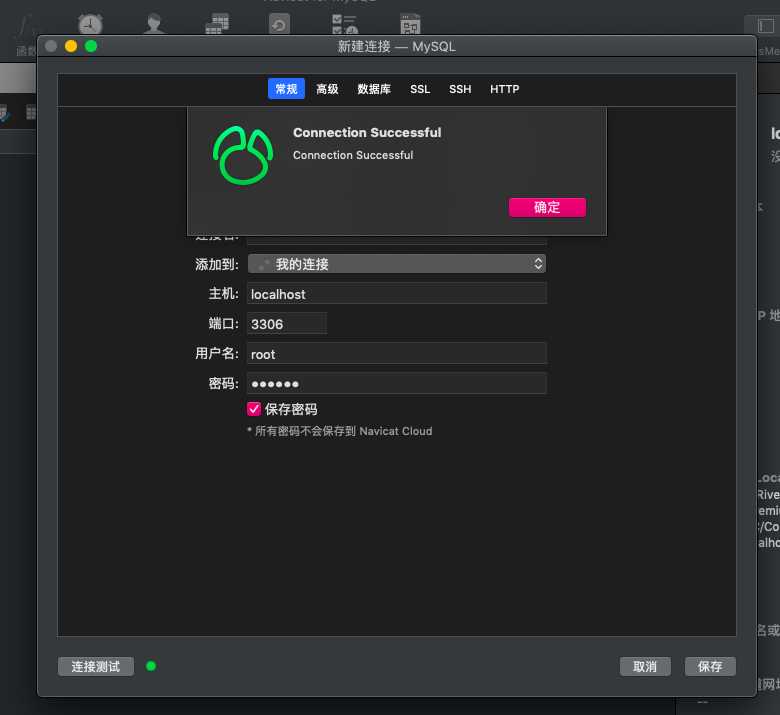Viewport: 780px width, 715px height.
Task: Click the 取消 button
Action: pos(645,666)
